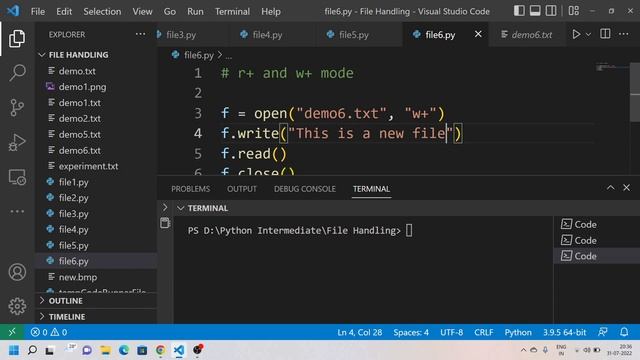Switch to the DEBUG CONSOLE tab

point(305,189)
